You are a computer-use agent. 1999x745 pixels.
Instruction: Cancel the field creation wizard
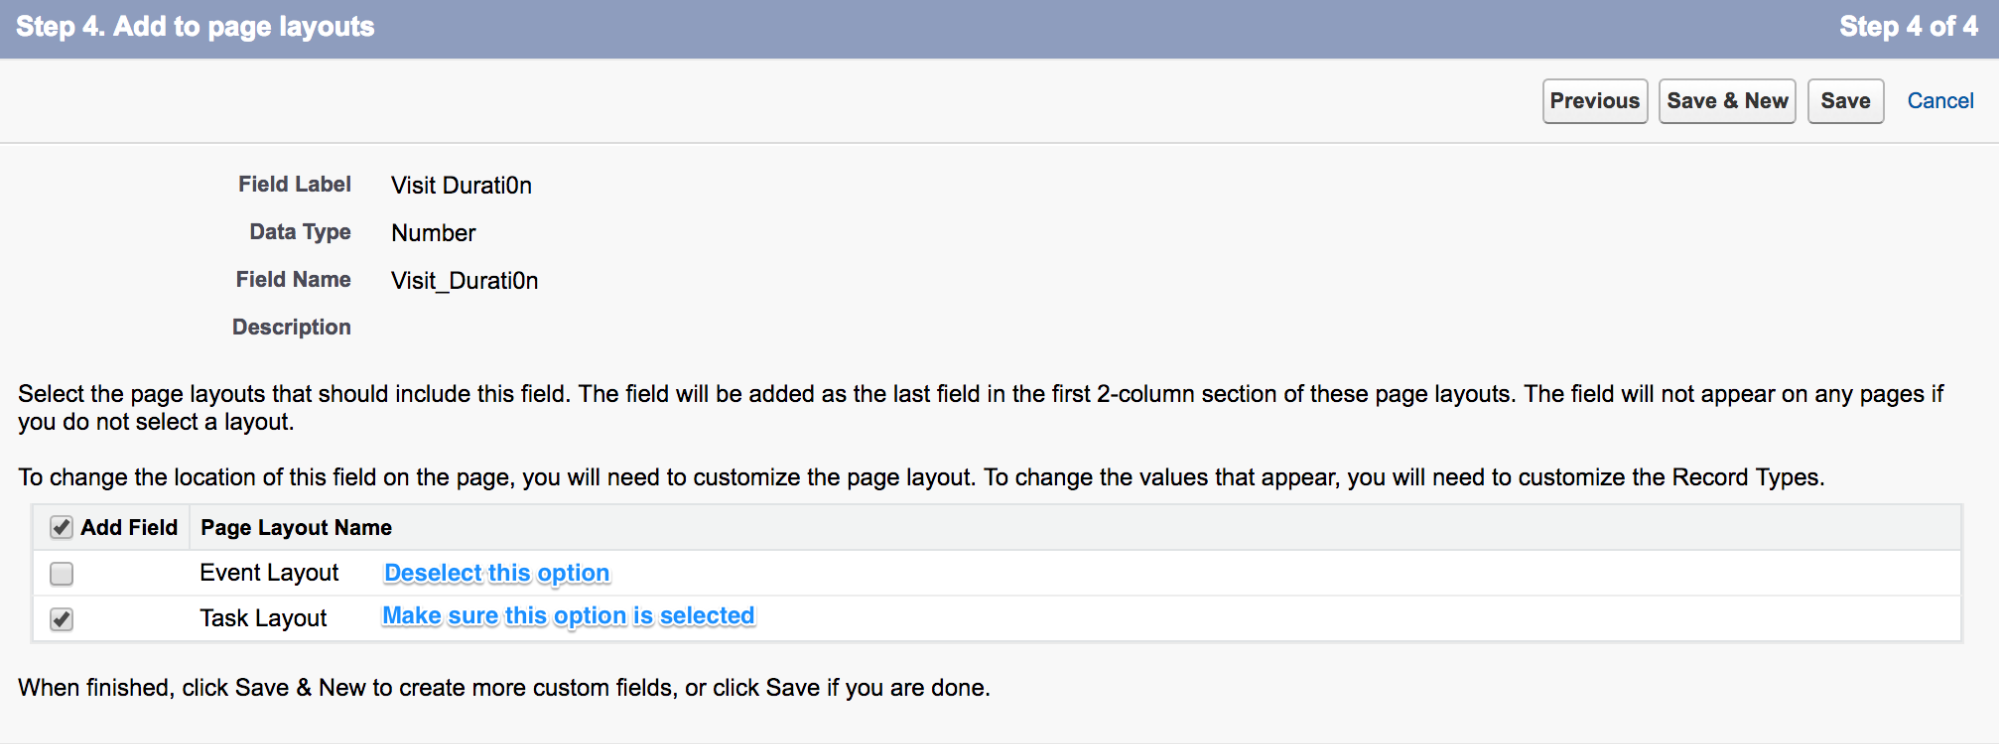click(1940, 101)
